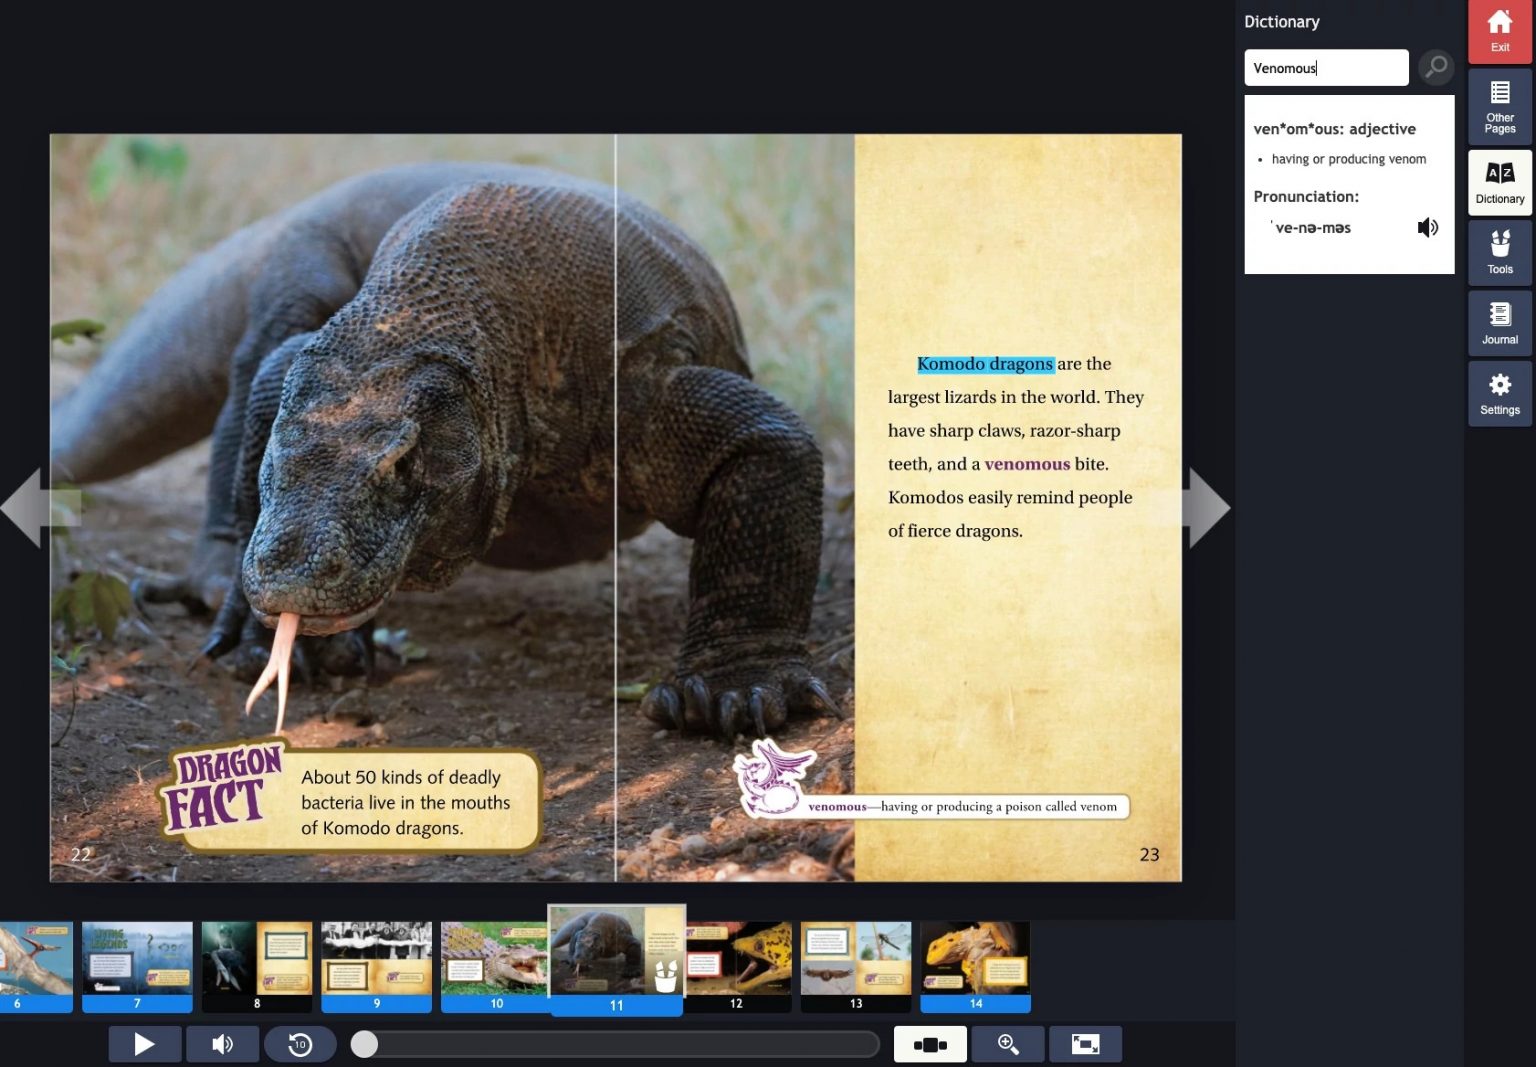Click the dictionary search magnifier icon
Image resolution: width=1536 pixels, height=1067 pixels.
(x=1436, y=67)
